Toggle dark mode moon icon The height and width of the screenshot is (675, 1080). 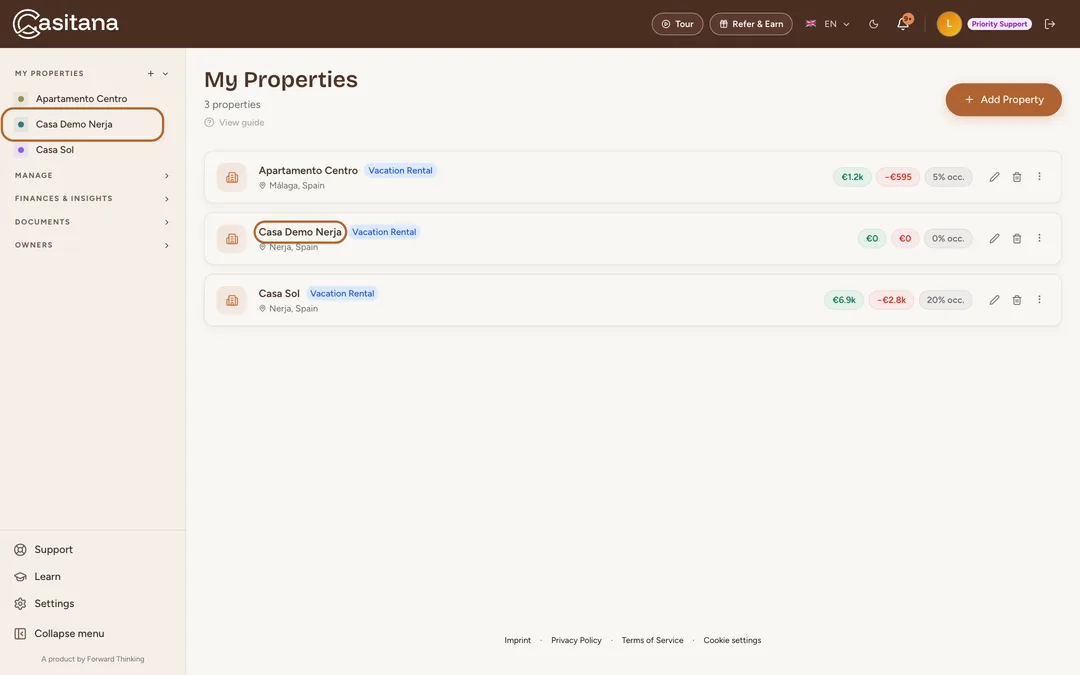click(873, 24)
